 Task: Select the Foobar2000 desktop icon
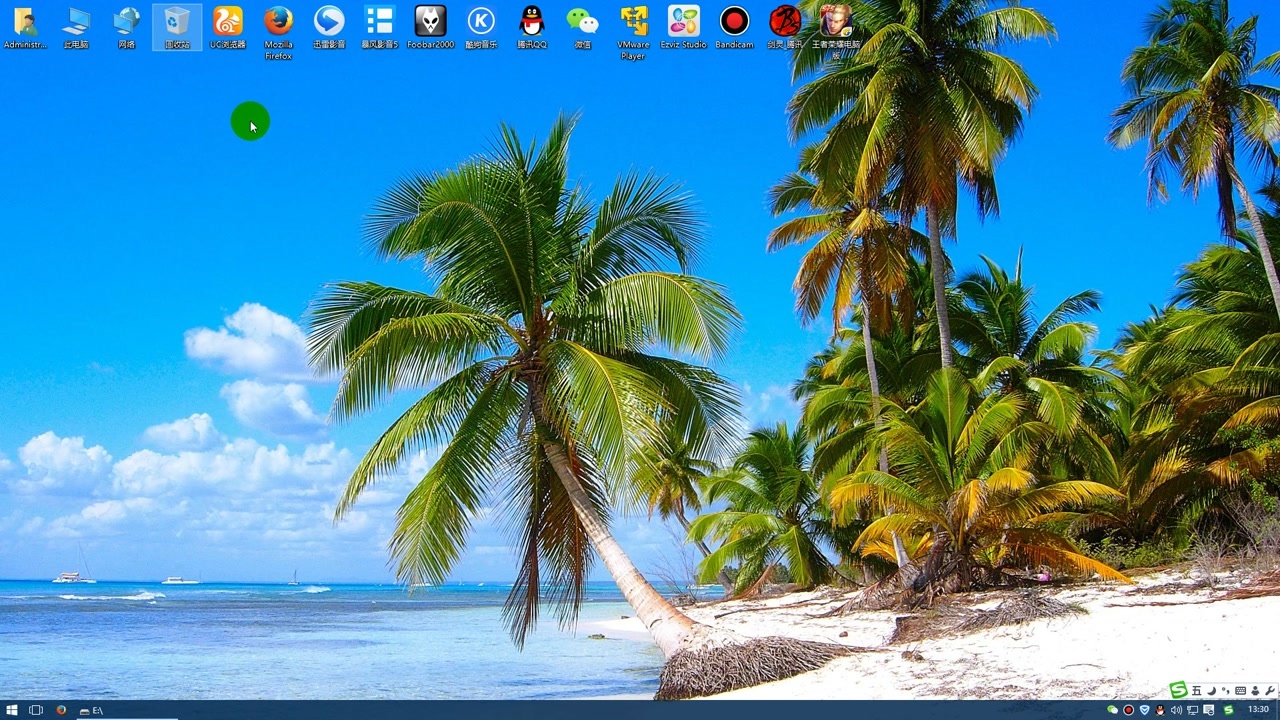pyautogui.click(x=430, y=27)
